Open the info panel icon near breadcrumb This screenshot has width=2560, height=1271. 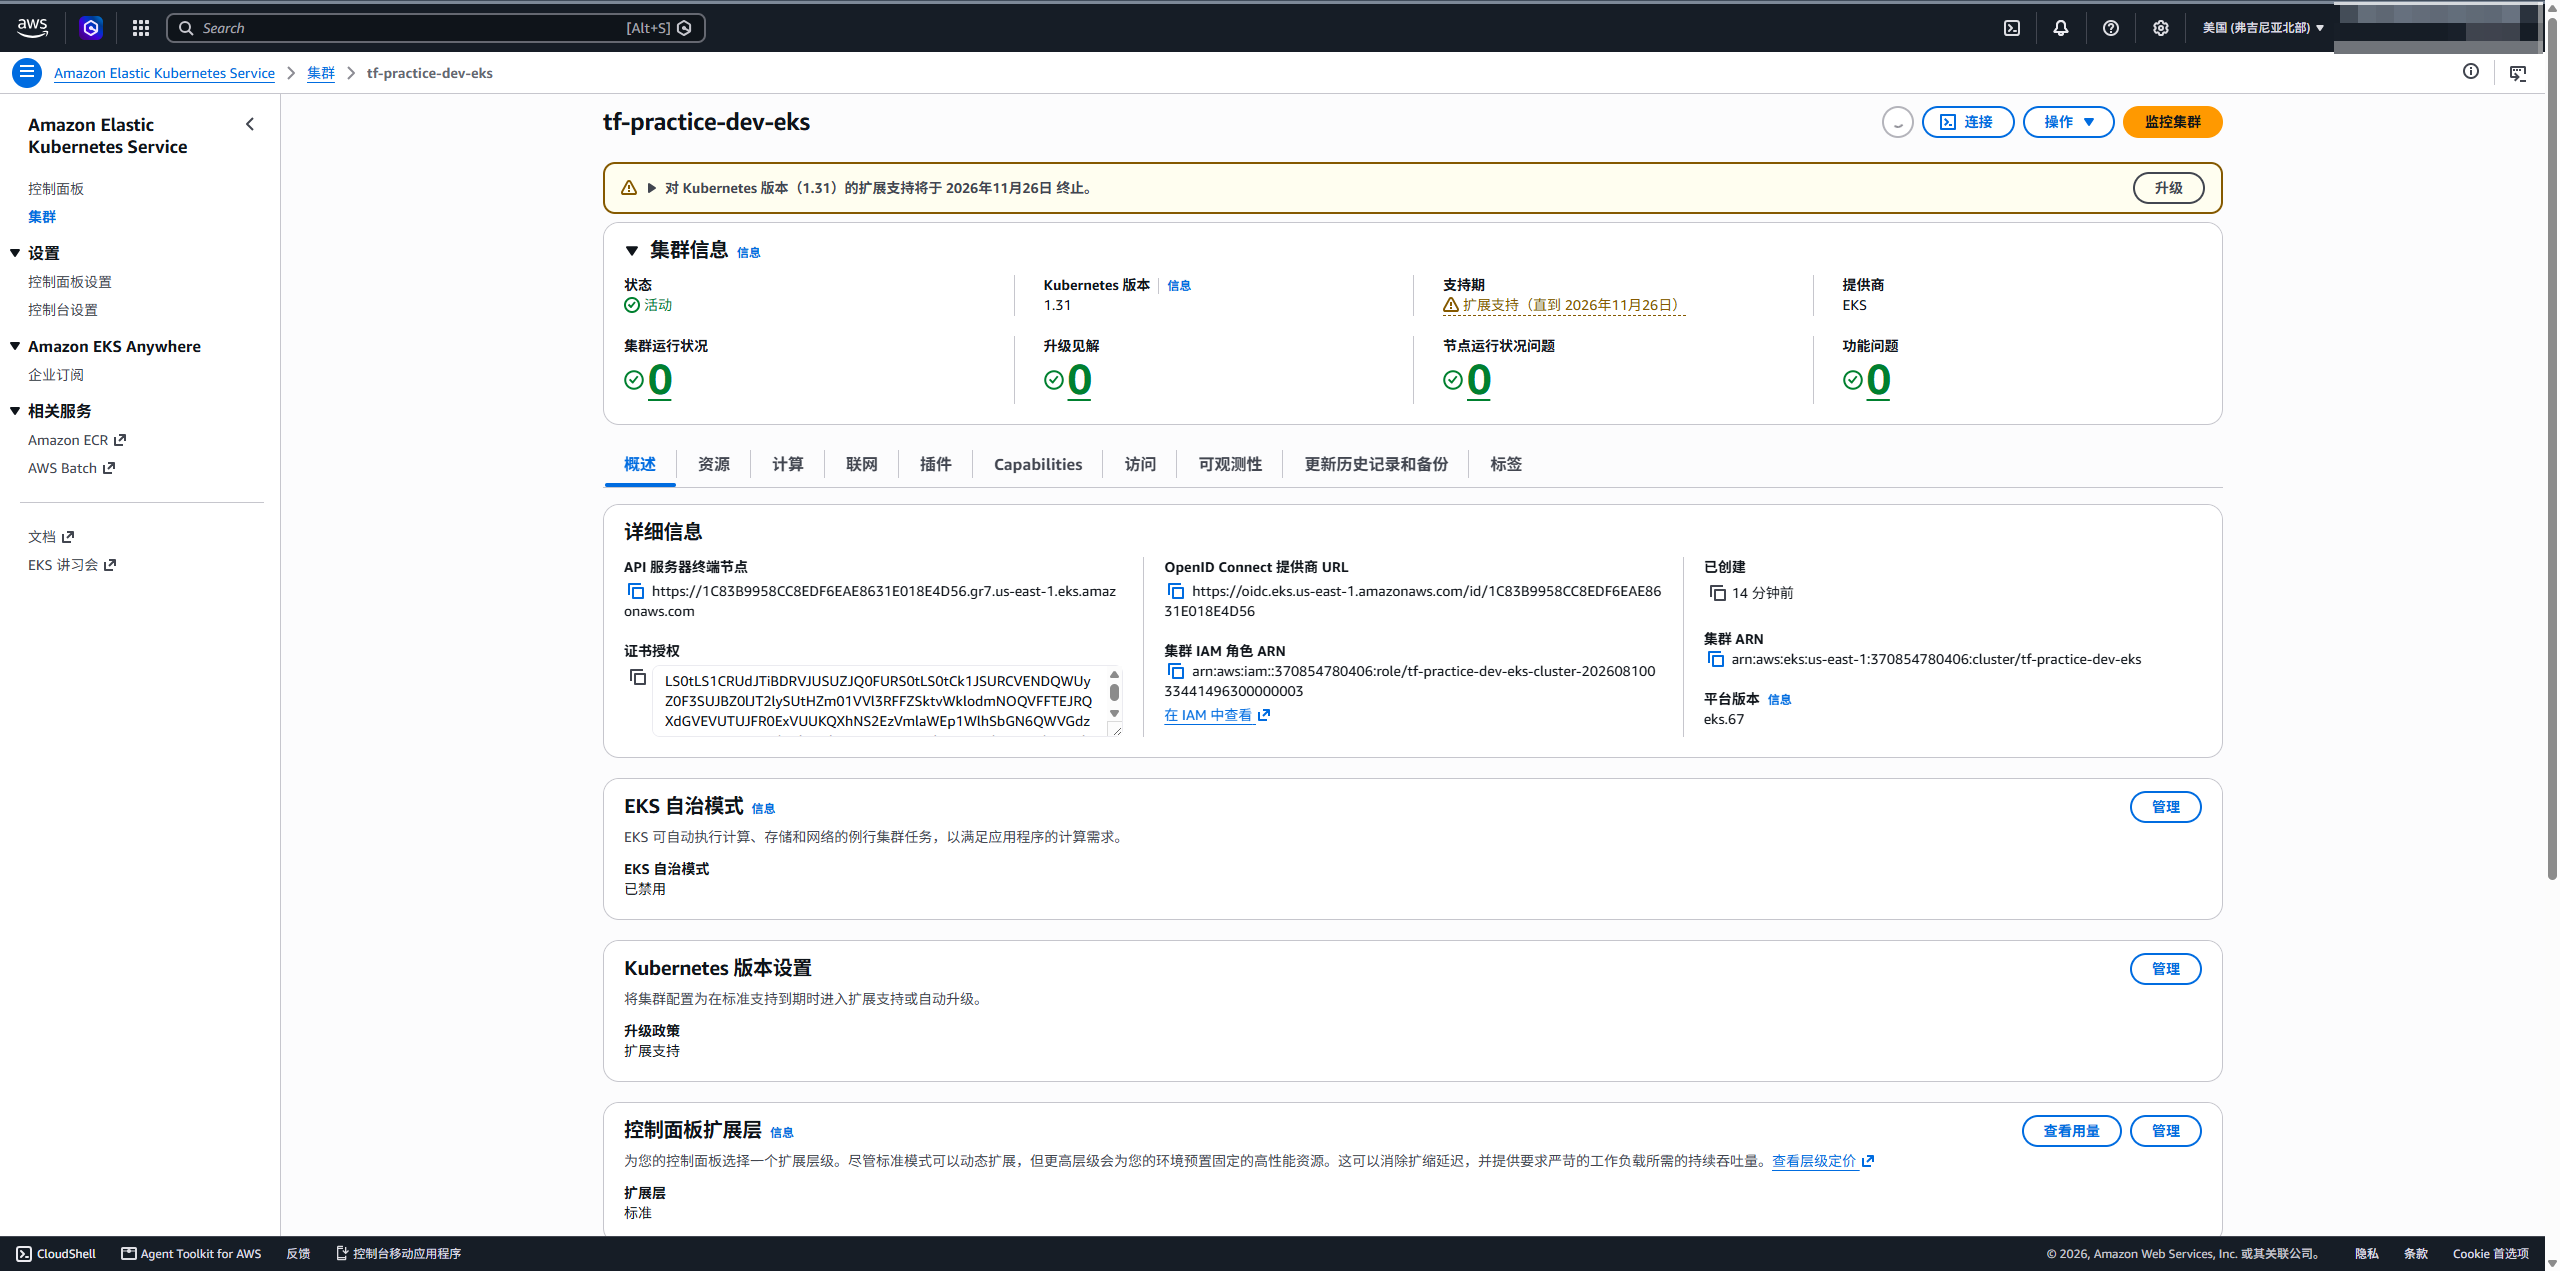[2471, 72]
